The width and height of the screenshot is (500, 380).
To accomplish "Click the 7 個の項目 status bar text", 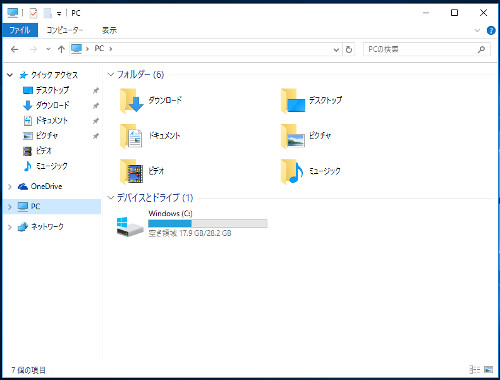I will [28, 370].
